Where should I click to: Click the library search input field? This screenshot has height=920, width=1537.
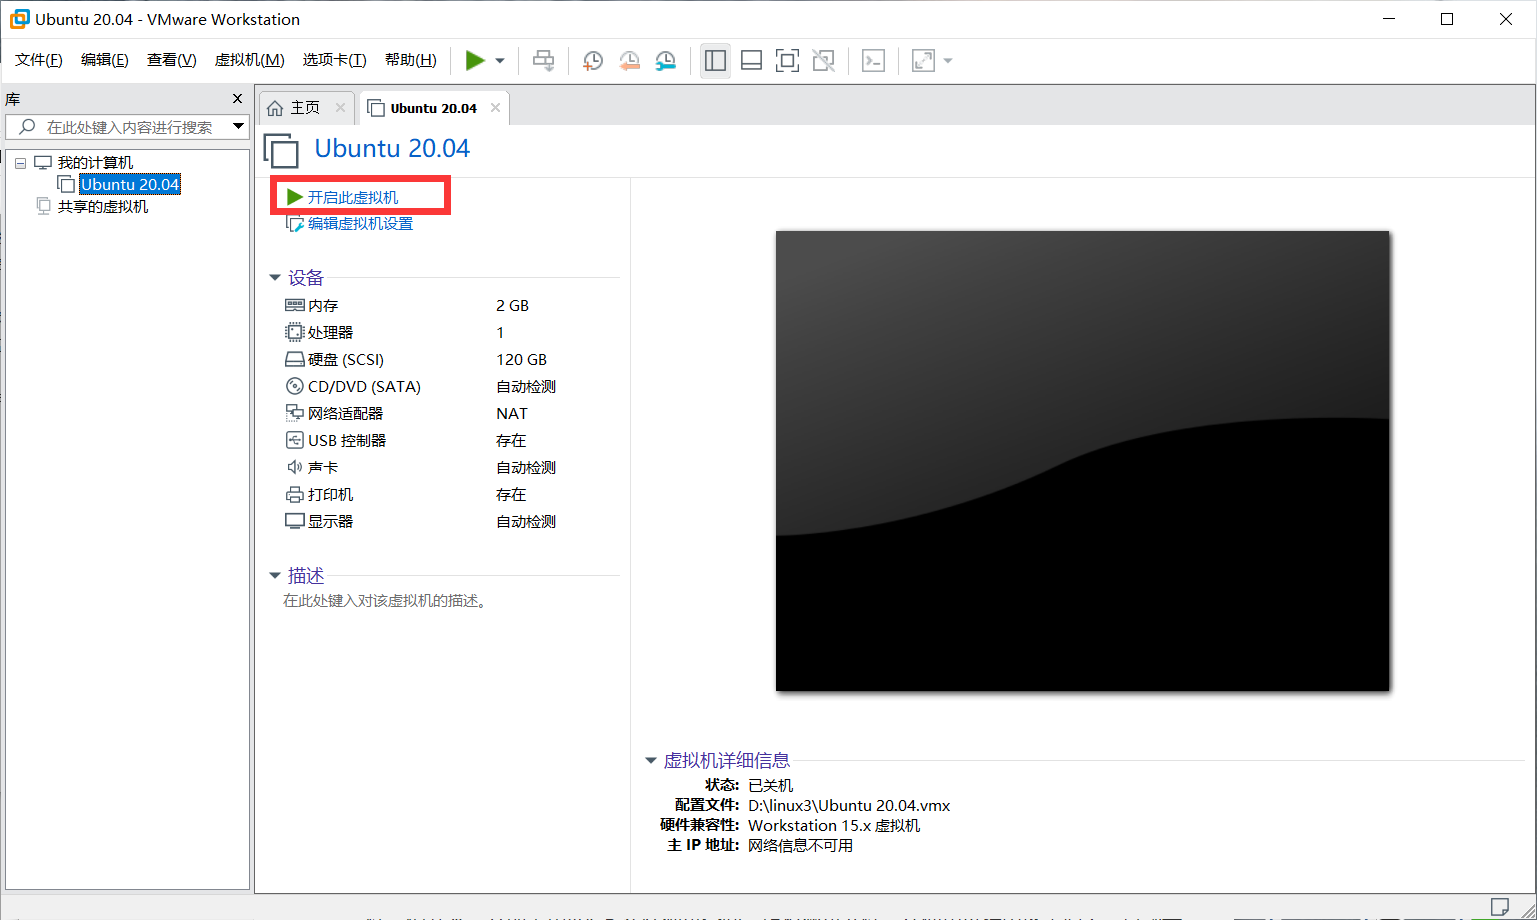point(128,127)
